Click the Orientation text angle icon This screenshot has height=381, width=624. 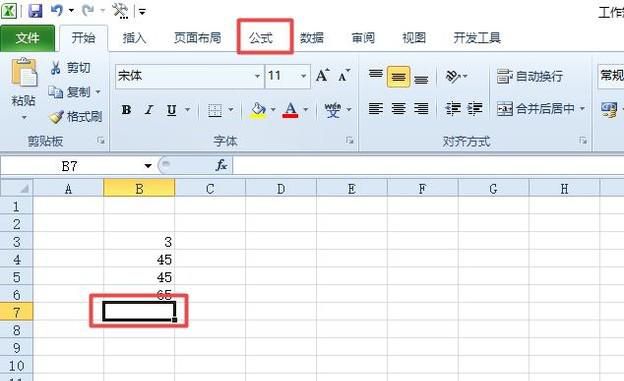point(452,76)
